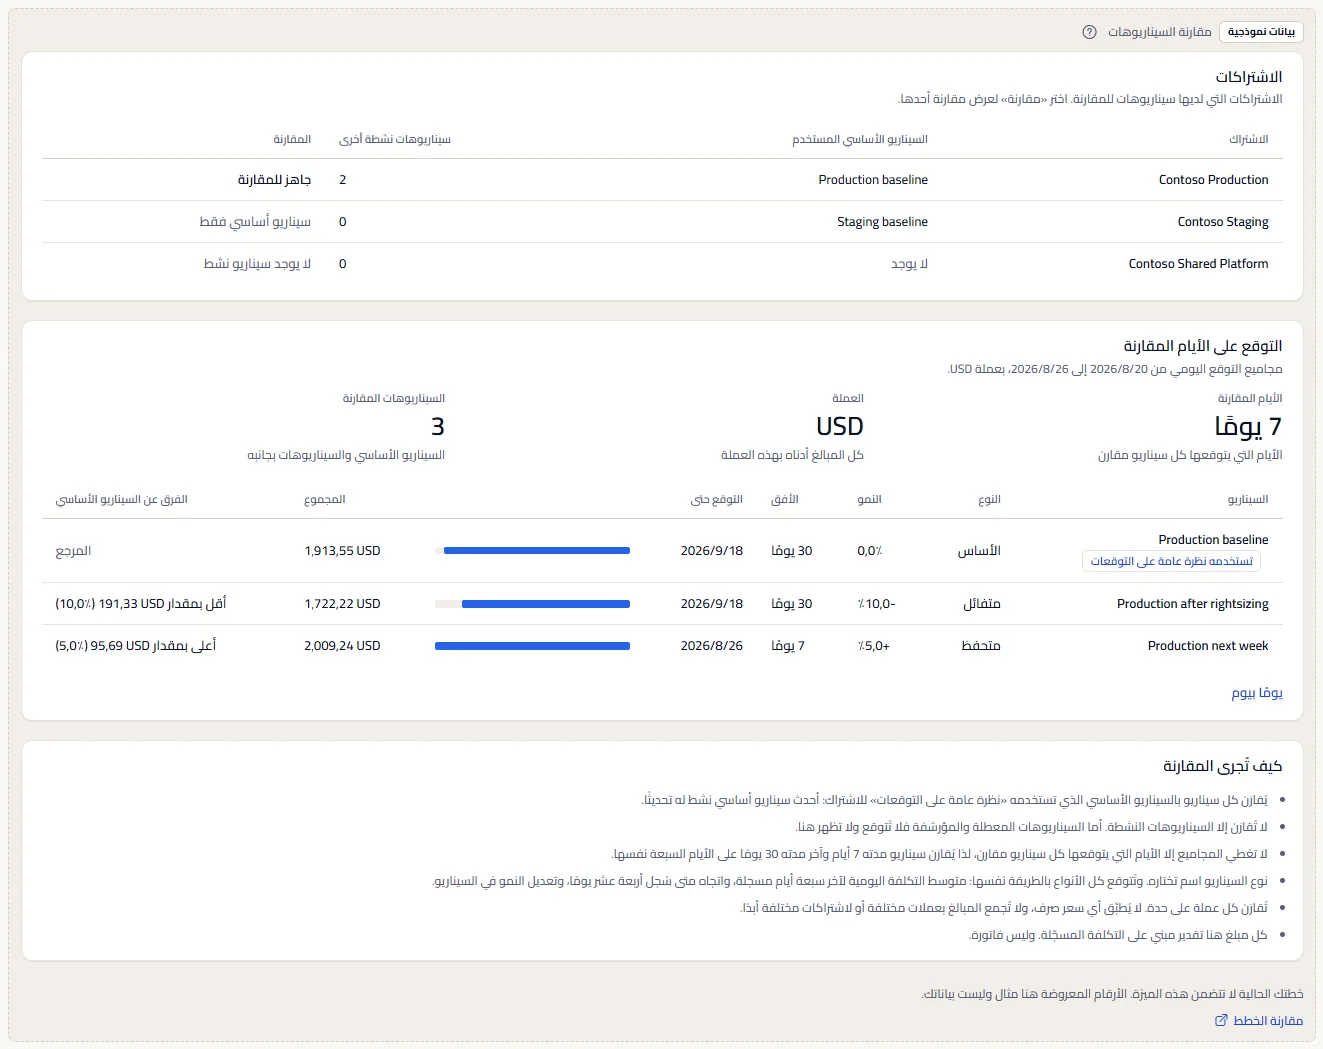Click the جاهز للمقارنة status text
Screen dimensions: 1323x1049
tap(274, 180)
